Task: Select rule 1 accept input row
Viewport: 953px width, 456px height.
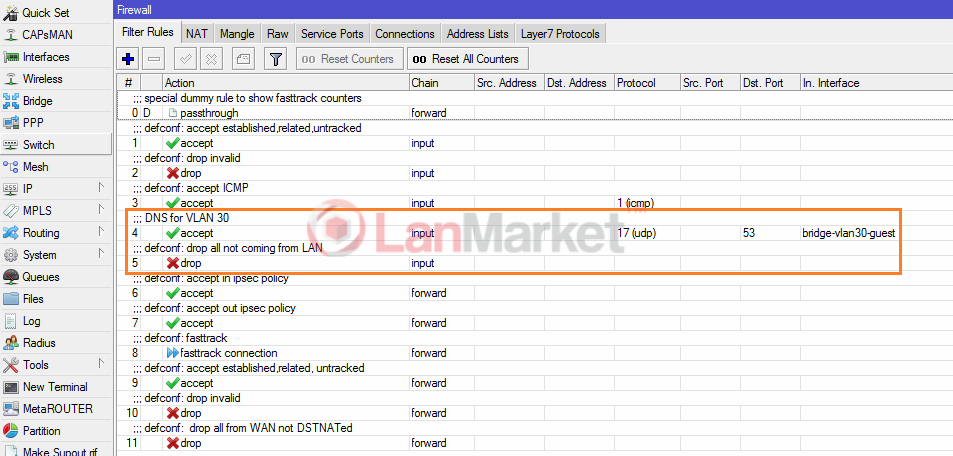Action: click(535, 143)
